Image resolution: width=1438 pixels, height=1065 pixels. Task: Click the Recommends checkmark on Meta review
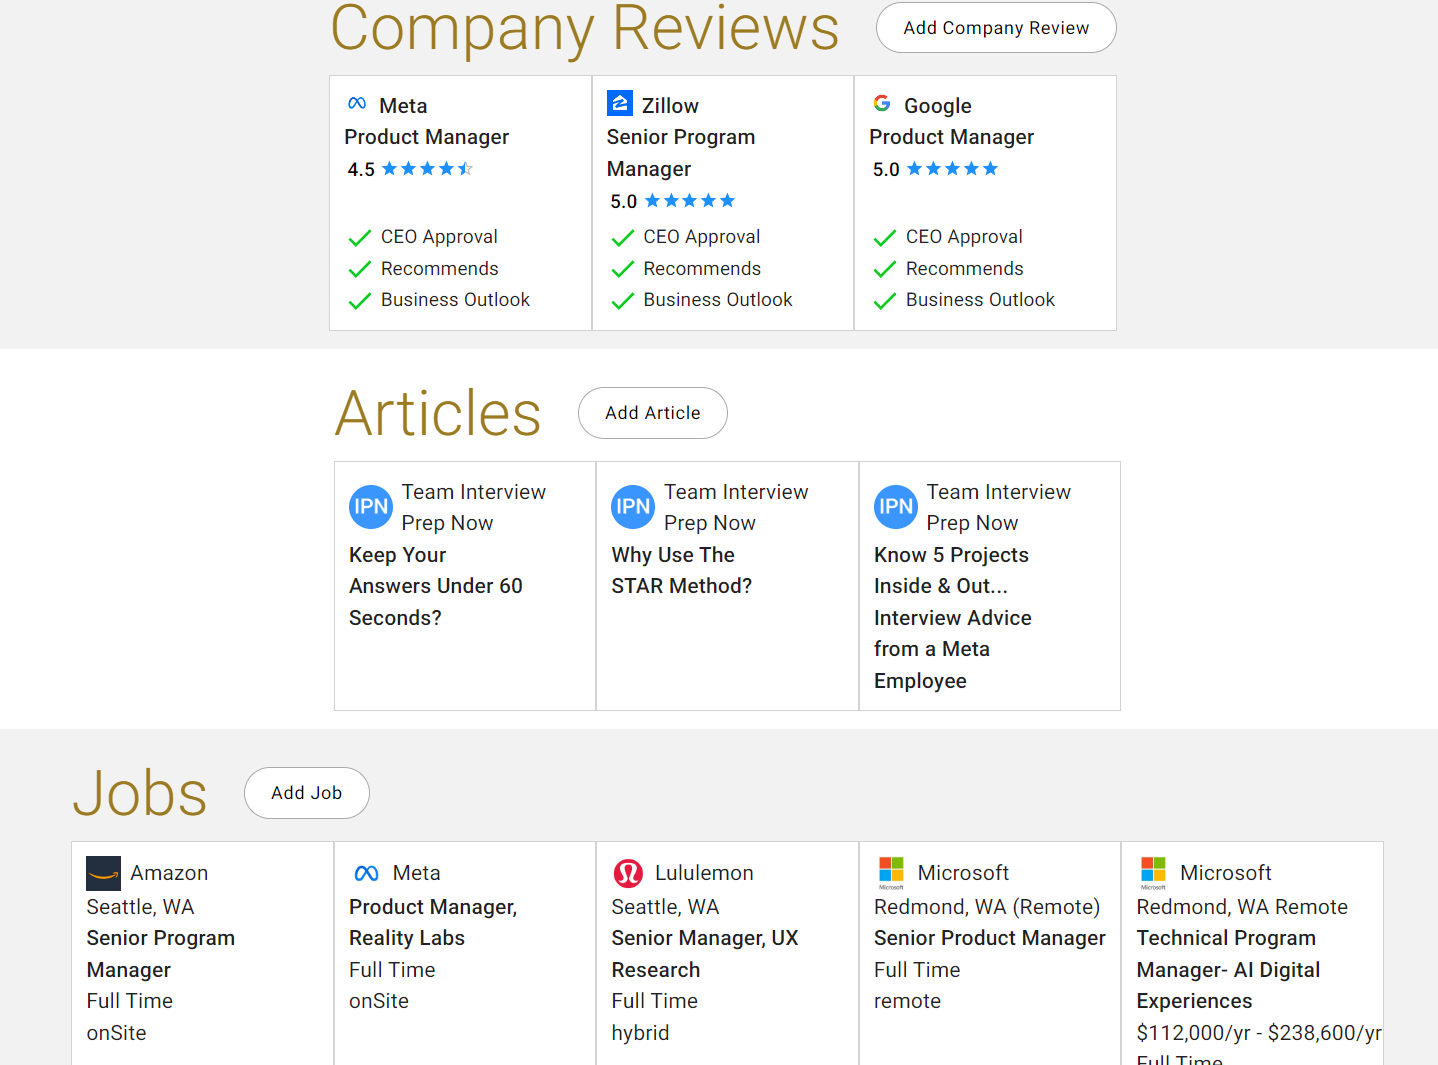tap(360, 270)
